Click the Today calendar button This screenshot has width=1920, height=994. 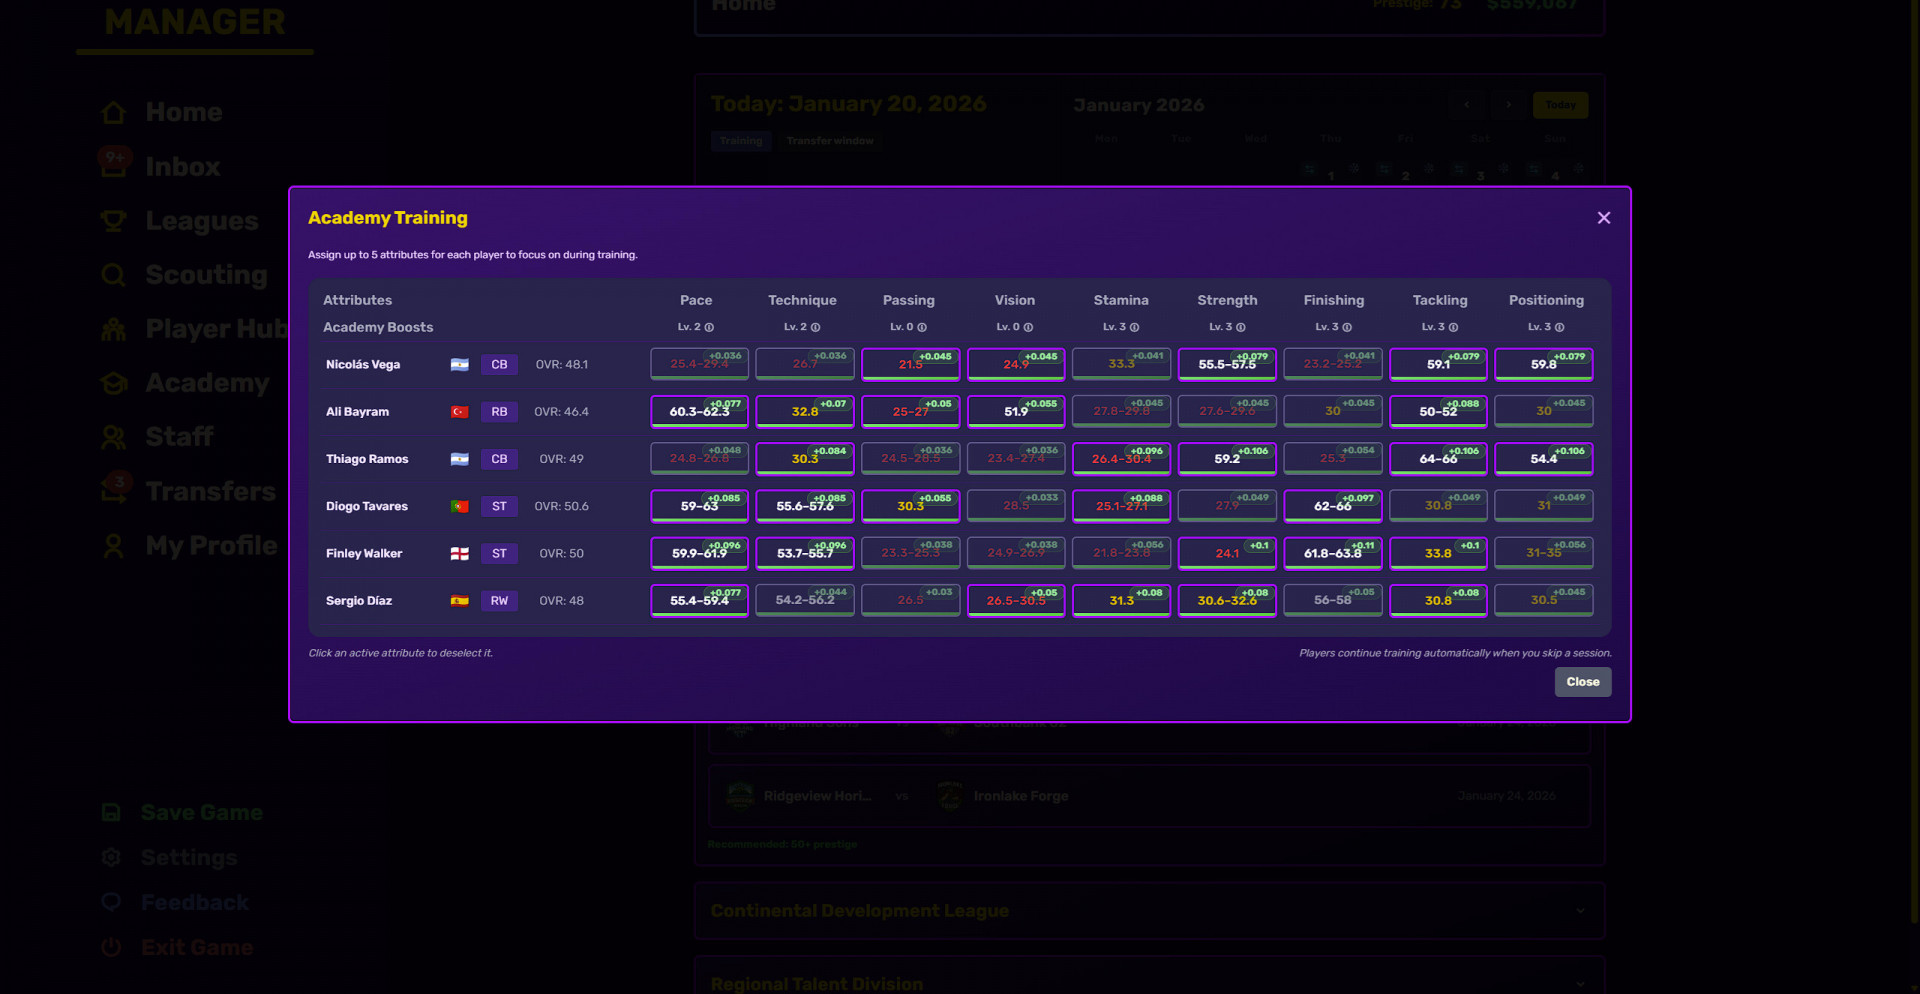[x=1559, y=105]
